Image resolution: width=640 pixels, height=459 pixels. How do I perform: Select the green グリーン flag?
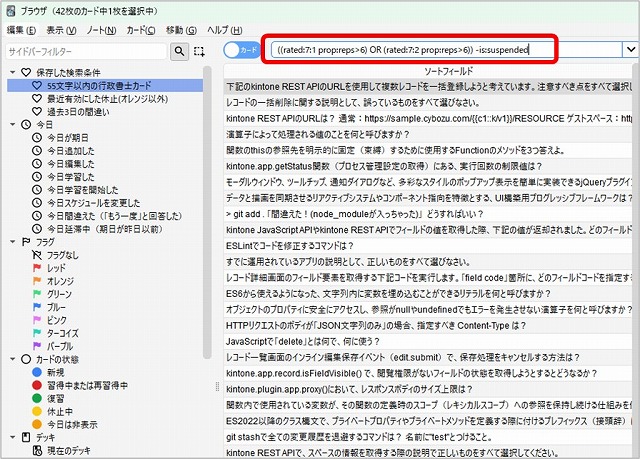coord(37,294)
